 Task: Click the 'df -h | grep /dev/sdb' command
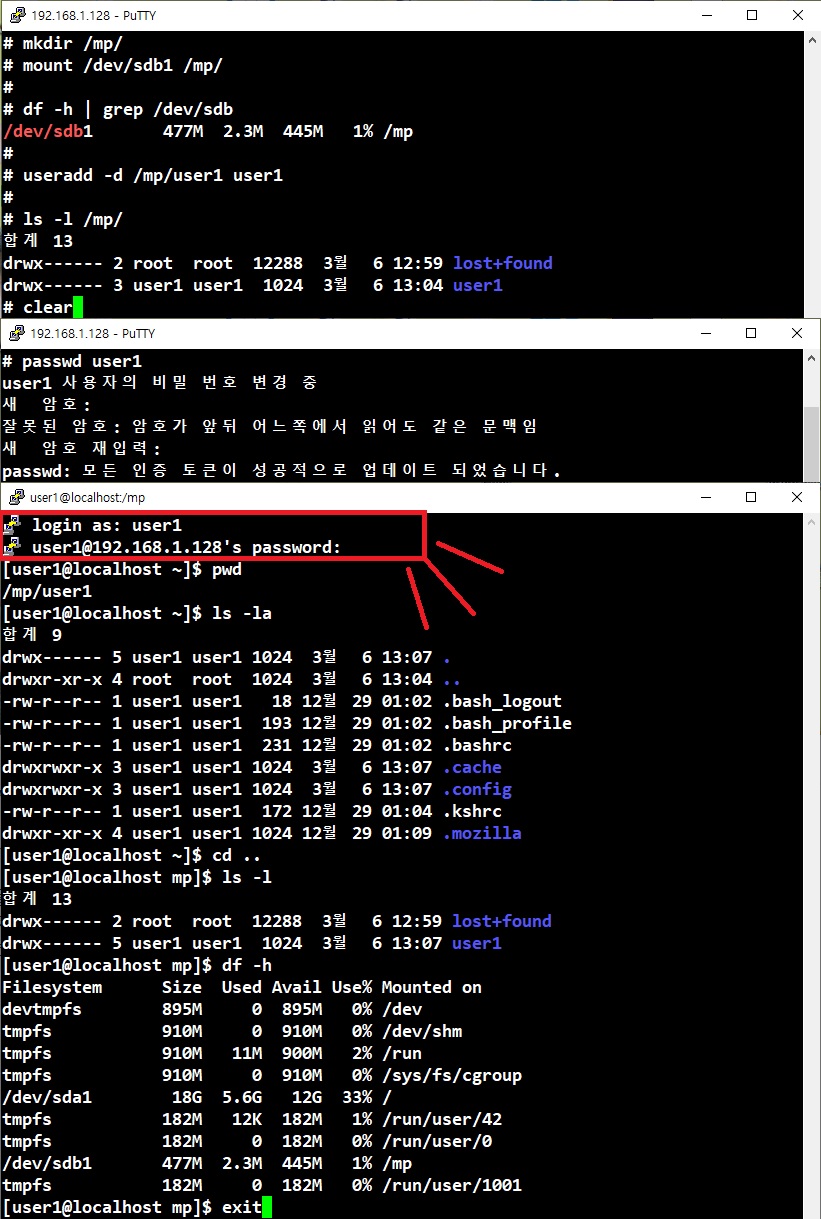coord(127,110)
